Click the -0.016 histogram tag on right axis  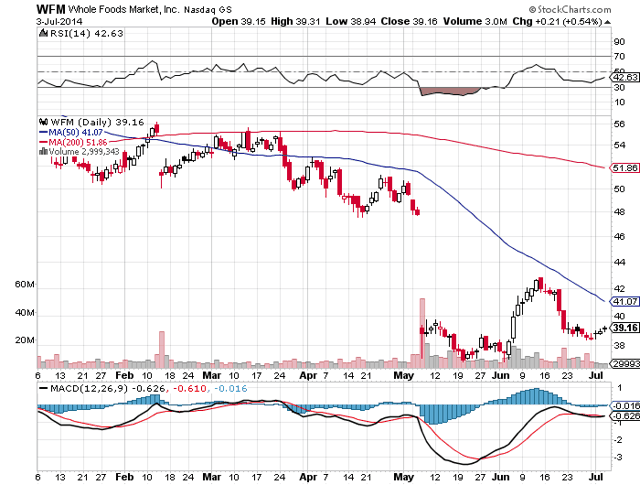[x=625, y=405]
